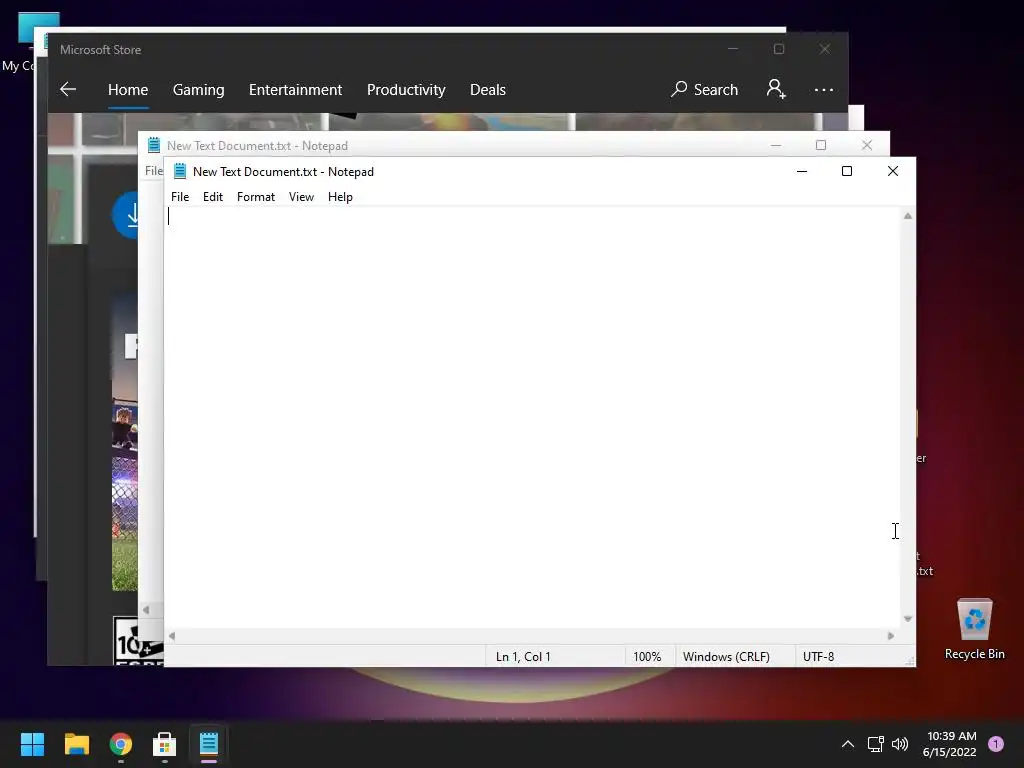Click the horizontal scrollbar left arrow in Notepad
1024x768 pixels.
pyautogui.click(x=172, y=635)
